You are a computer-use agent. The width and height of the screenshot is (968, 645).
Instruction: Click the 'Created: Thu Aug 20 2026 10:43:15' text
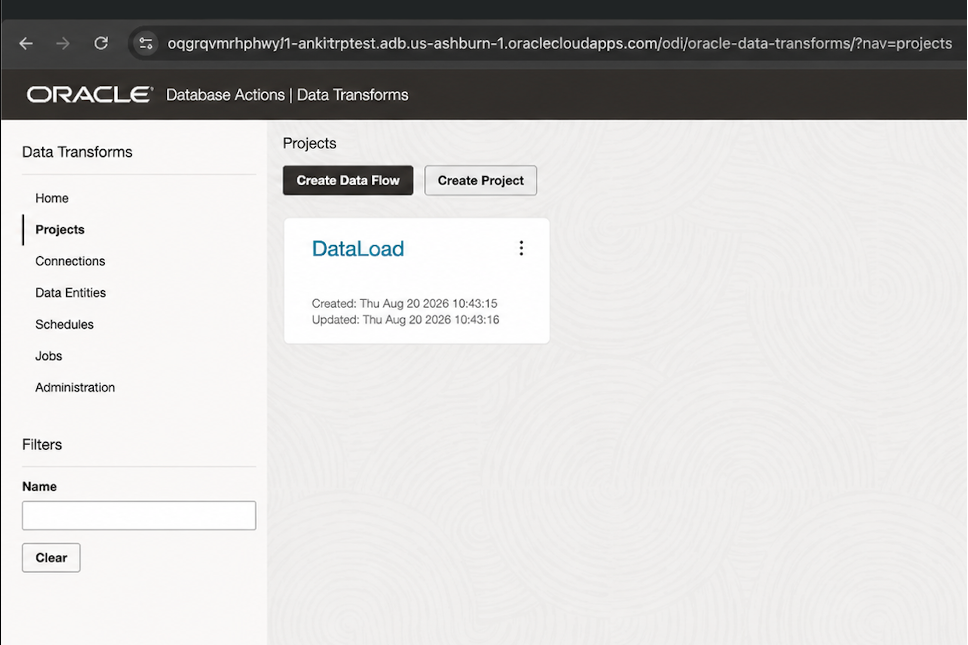pyautogui.click(x=404, y=304)
